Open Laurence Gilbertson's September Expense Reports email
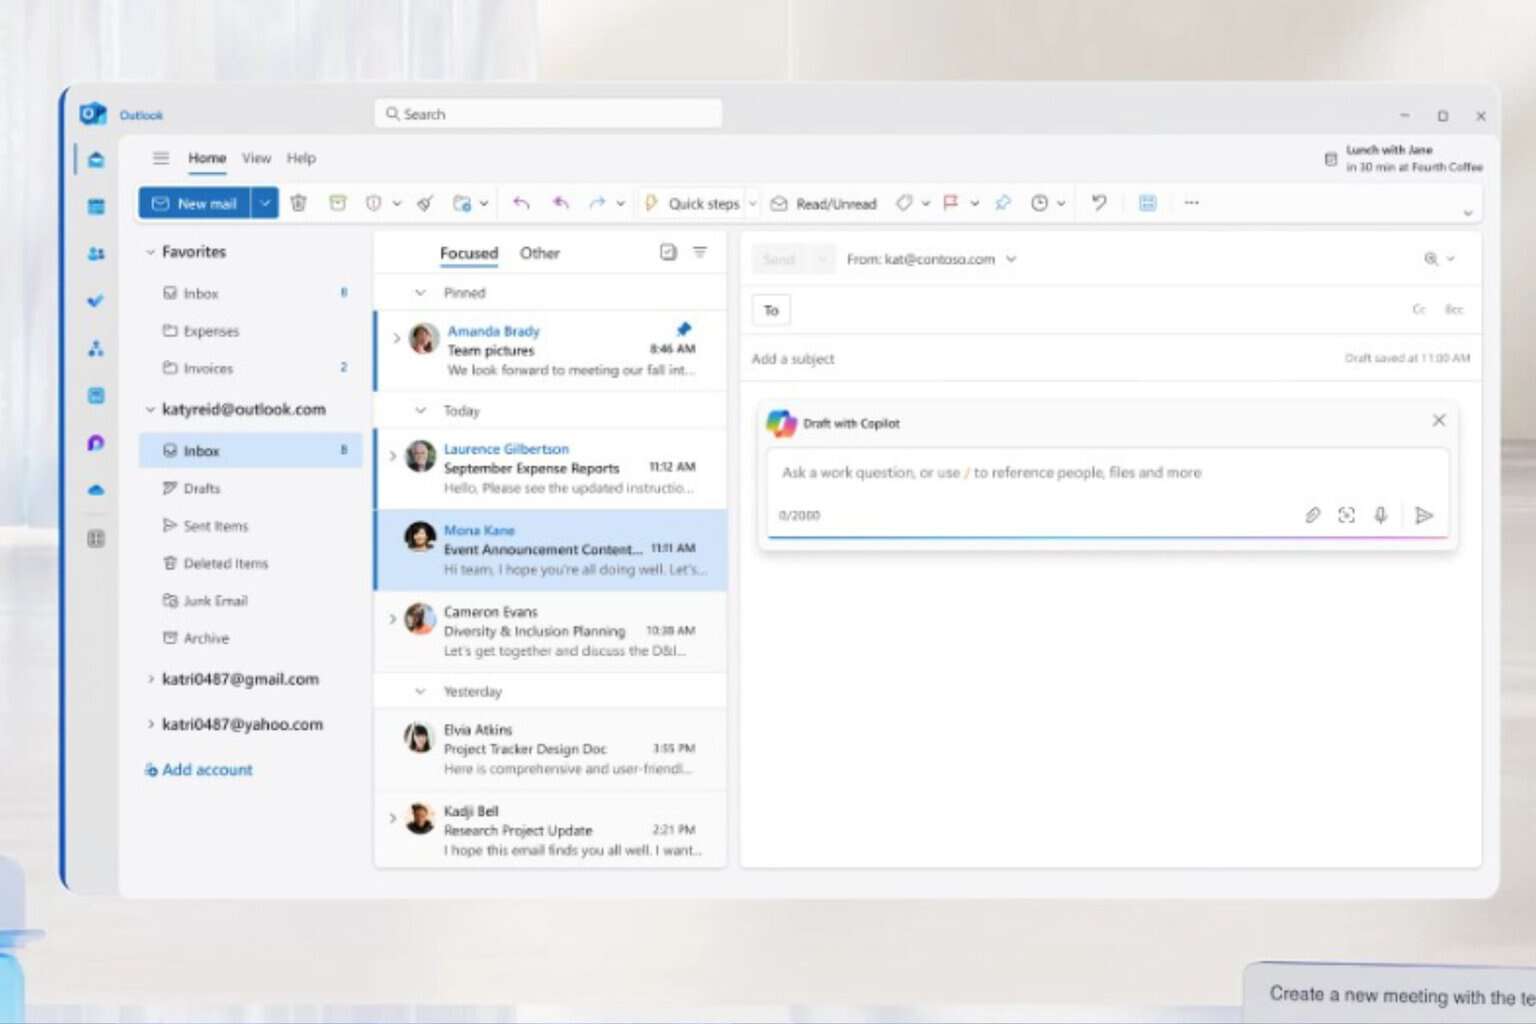This screenshot has height=1024, width=1536. (551, 468)
